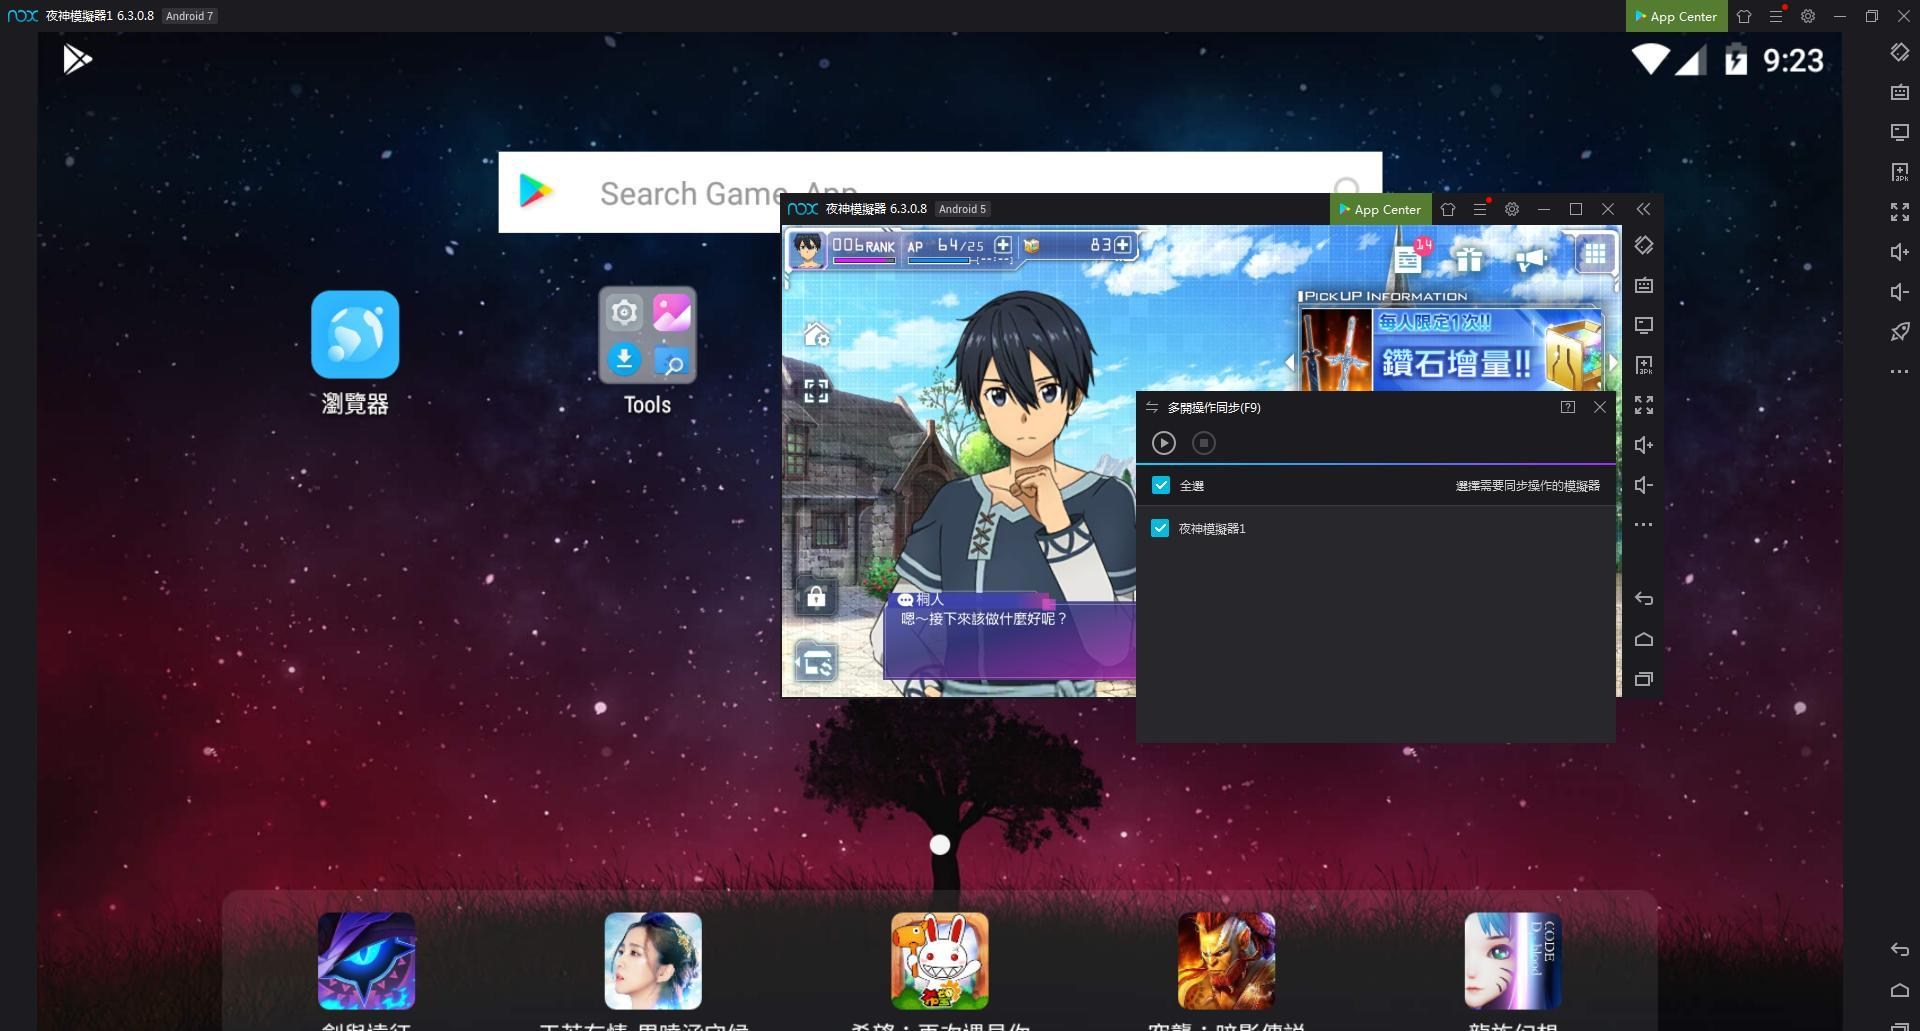Click the App Center button in the inner emulator
The width and height of the screenshot is (1920, 1031).
(1380, 209)
